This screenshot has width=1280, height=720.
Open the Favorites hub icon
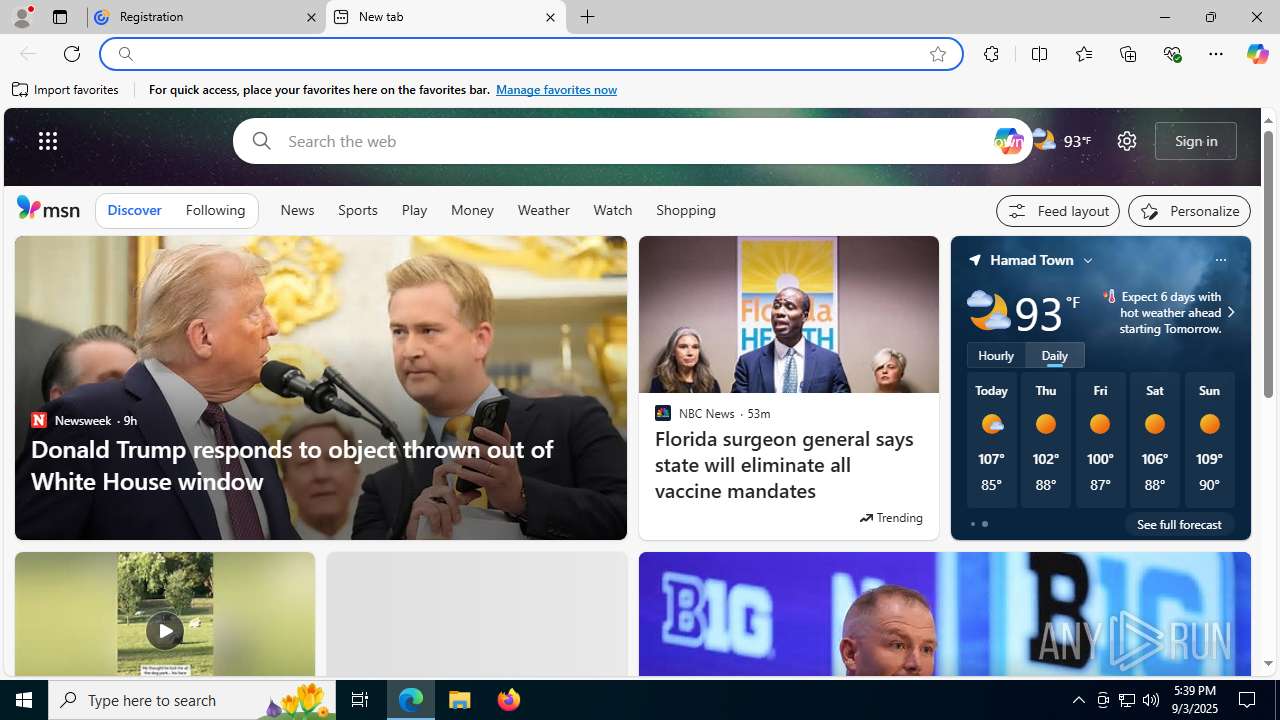tap(1083, 54)
